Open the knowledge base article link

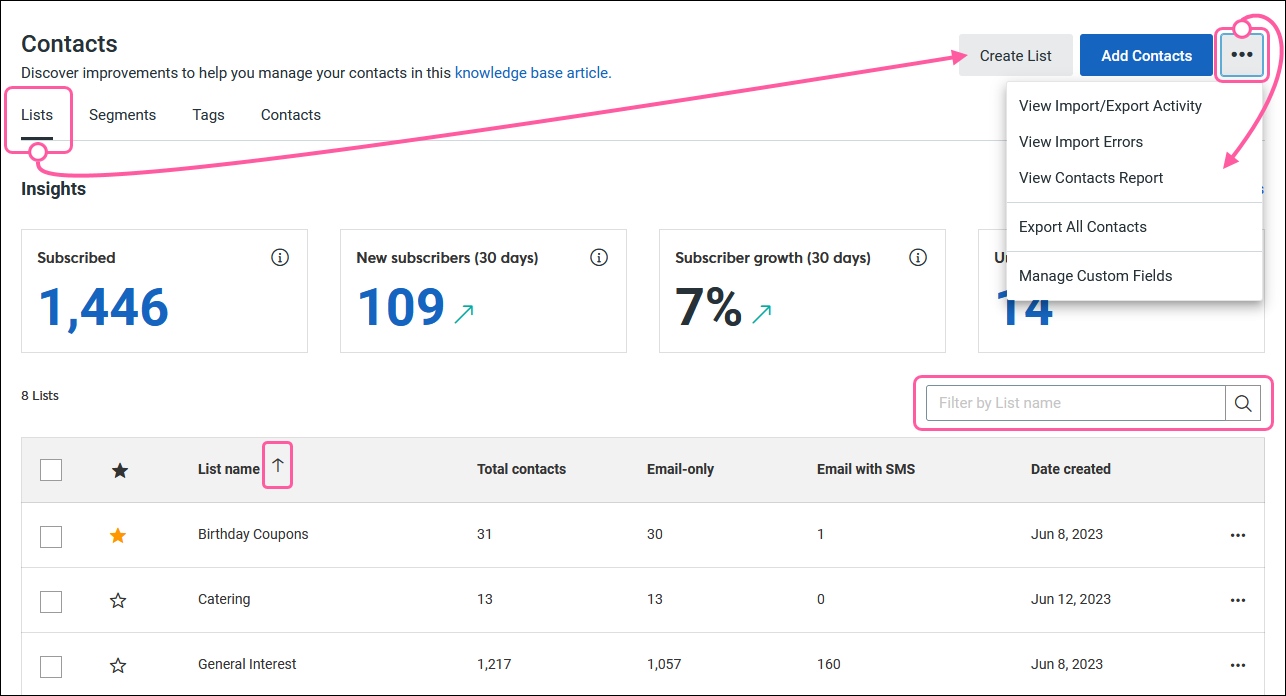(532, 73)
